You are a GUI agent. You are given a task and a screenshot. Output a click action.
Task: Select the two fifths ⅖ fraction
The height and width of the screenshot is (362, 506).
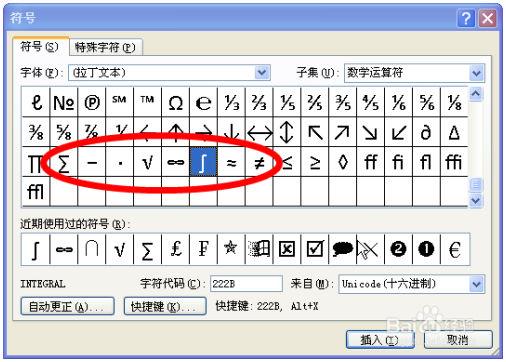(x=315, y=102)
